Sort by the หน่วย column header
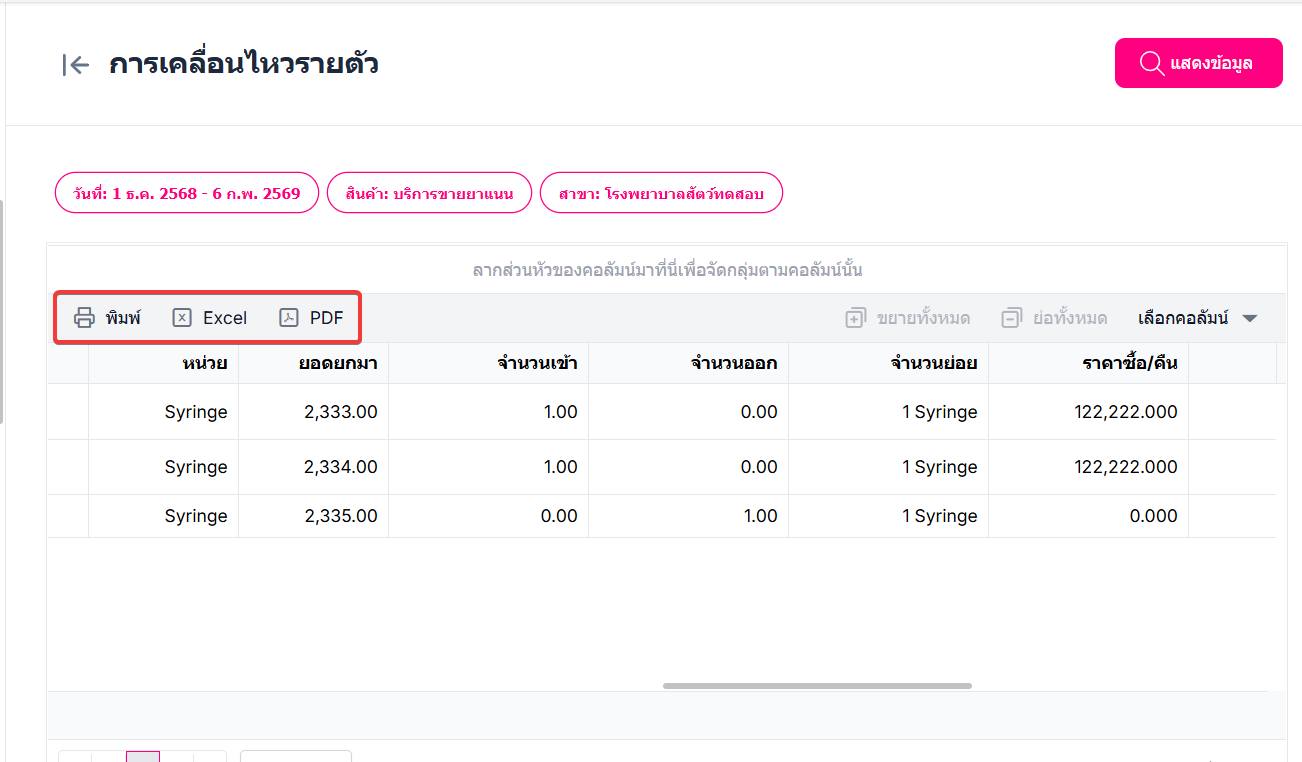The height and width of the screenshot is (762, 1302). (x=205, y=363)
